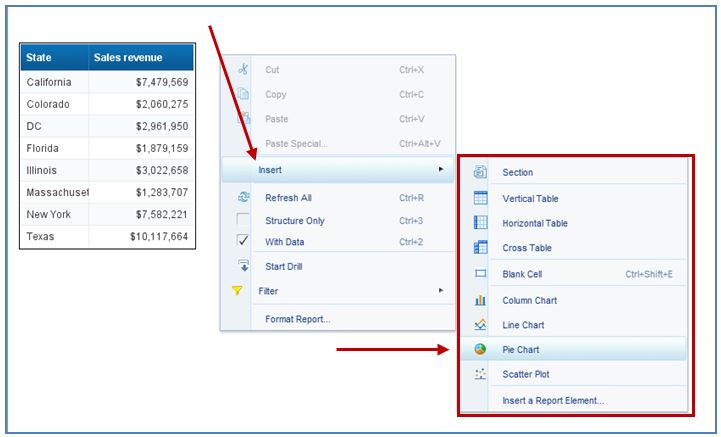Insert a Scatter Plot
721x437 pixels.
click(x=573, y=374)
